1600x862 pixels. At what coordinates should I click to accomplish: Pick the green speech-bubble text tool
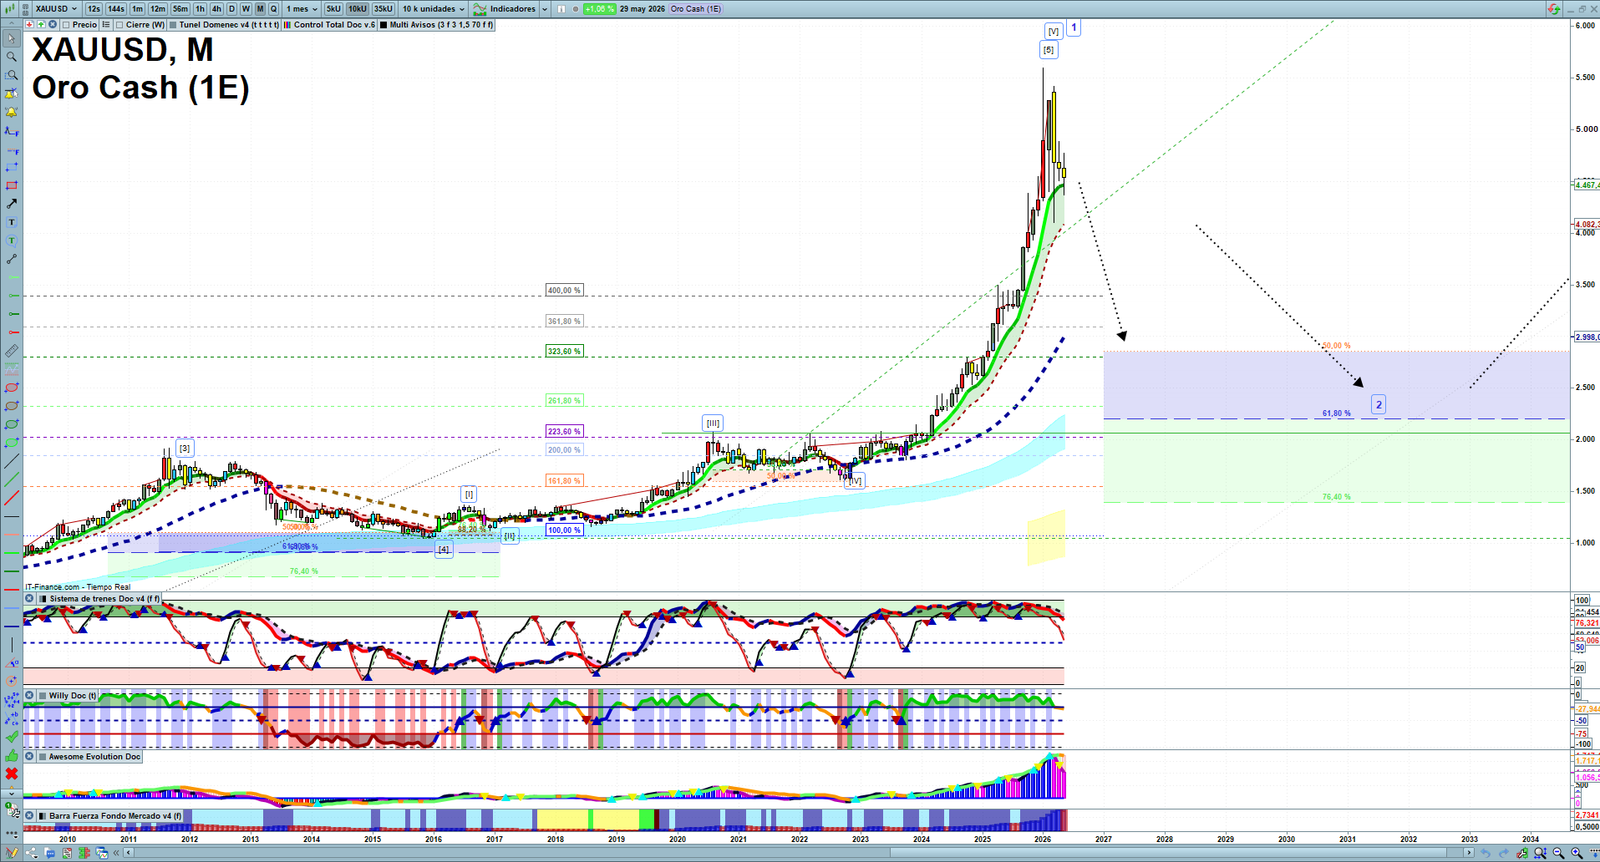coord(12,240)
